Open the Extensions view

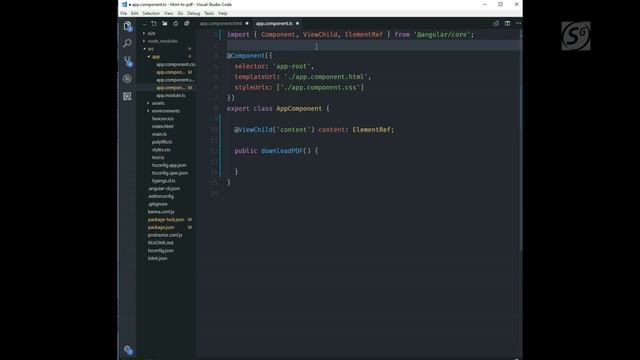pyautogui.click(x=127, y=96)
